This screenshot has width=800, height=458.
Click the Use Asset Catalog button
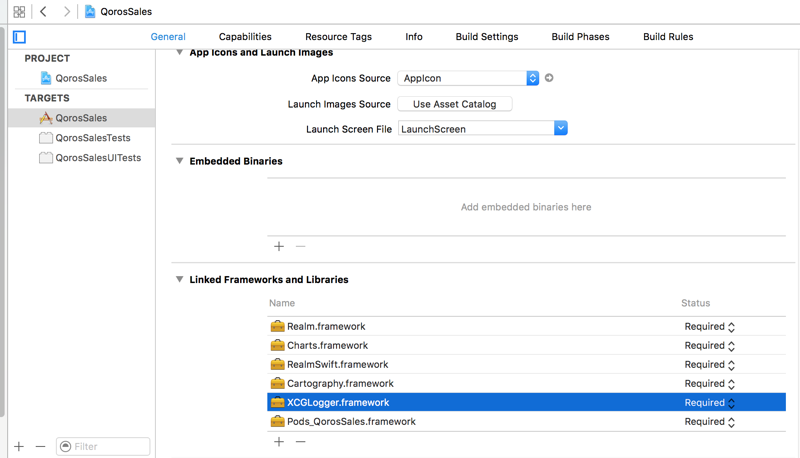[455, 104]
